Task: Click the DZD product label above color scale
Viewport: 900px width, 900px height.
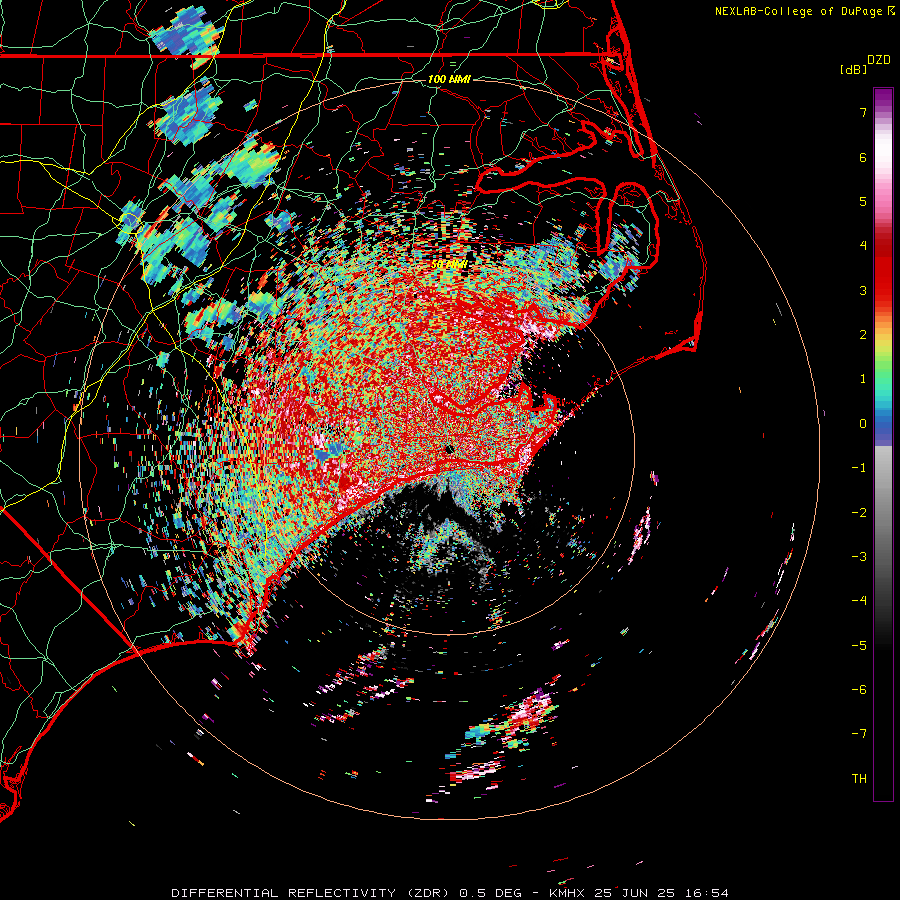Action: (879, 60)
